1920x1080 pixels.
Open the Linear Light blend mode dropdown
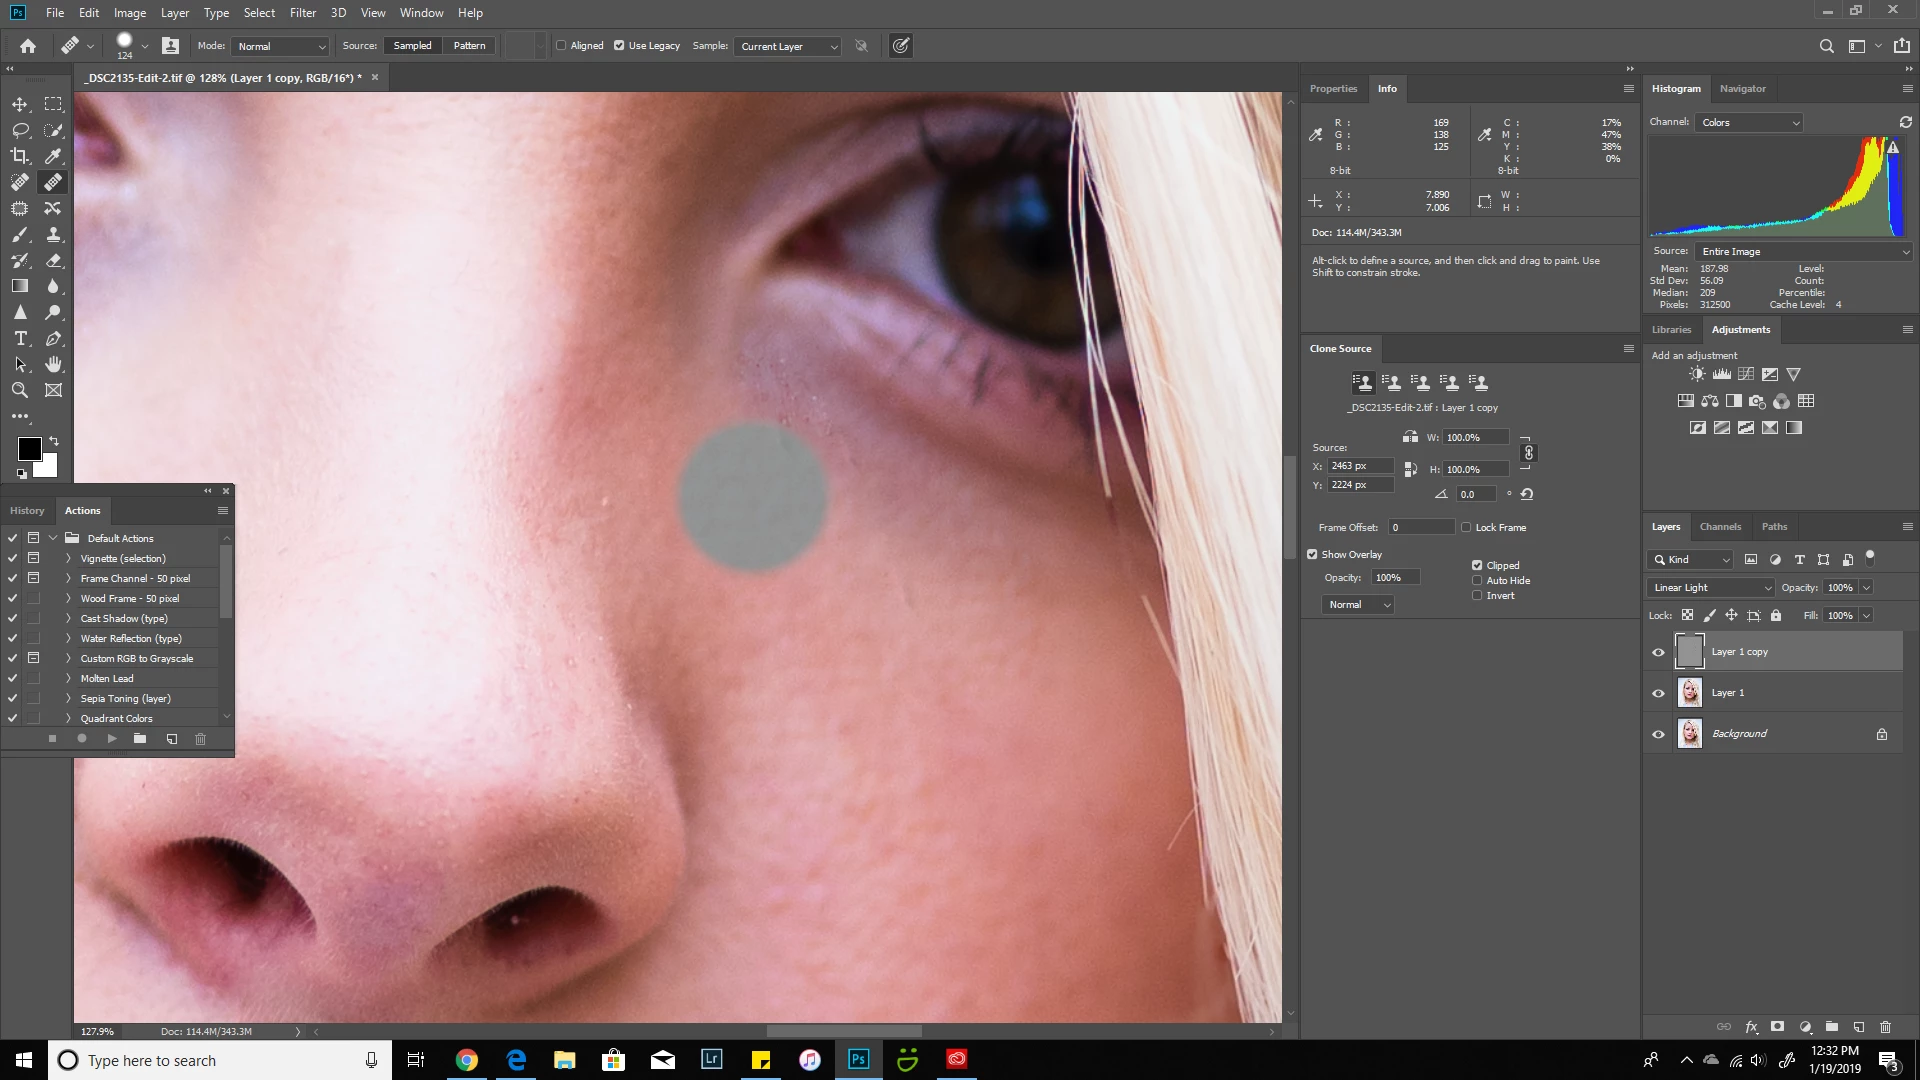(1711, 588)
